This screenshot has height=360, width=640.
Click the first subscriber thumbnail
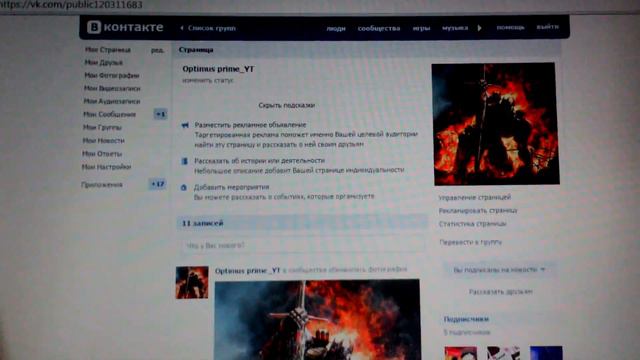point(460,353)
